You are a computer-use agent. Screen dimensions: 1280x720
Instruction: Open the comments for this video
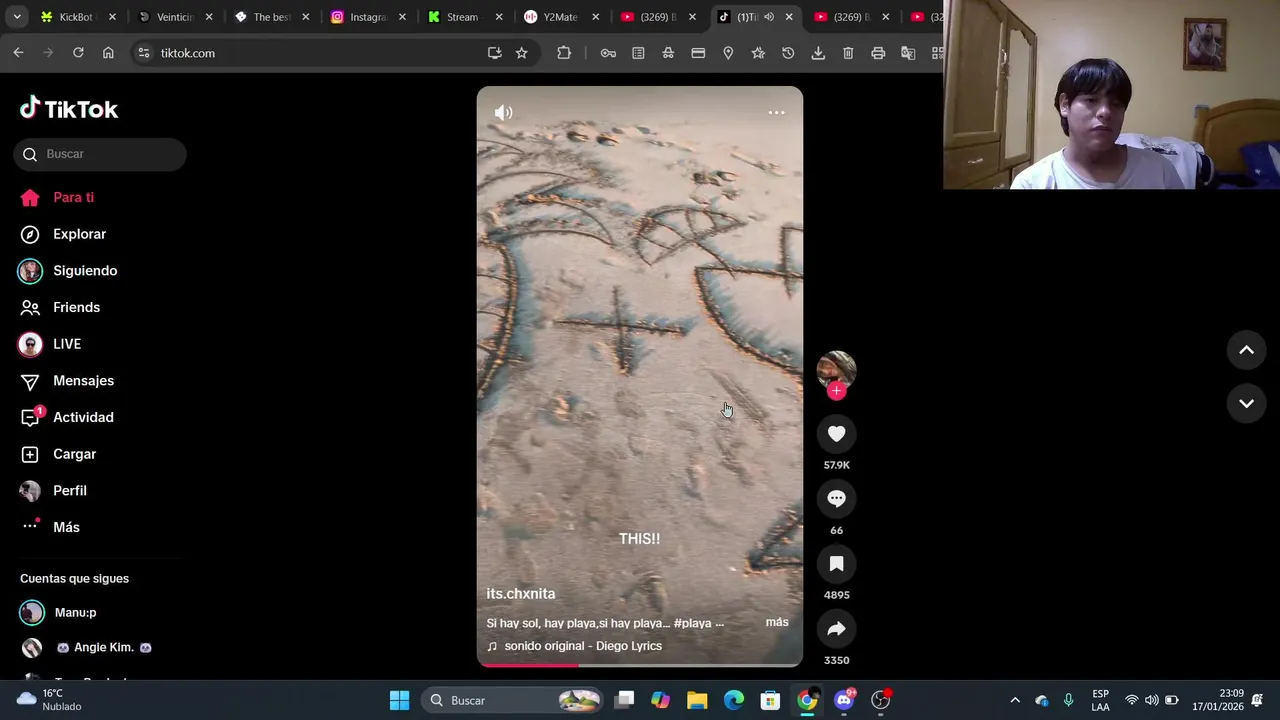coord(837,499)
